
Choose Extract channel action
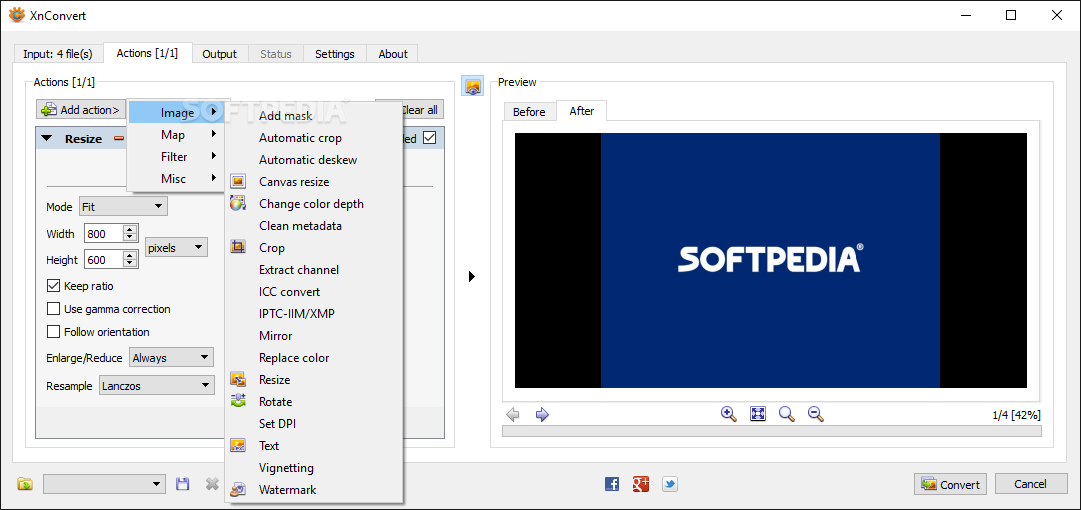click(314, 269)
